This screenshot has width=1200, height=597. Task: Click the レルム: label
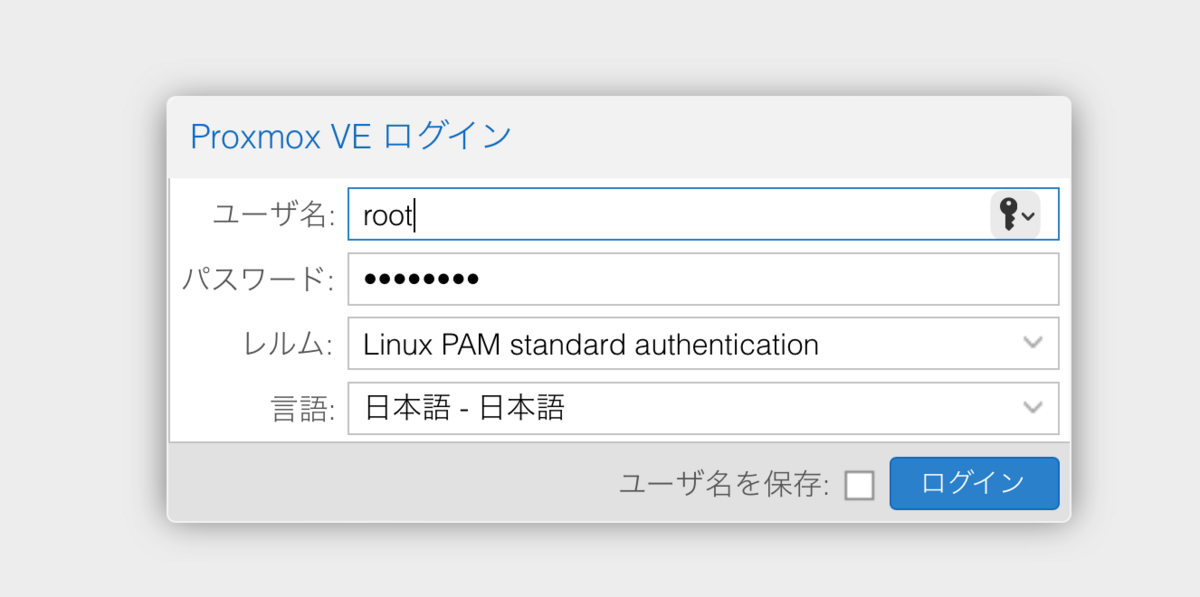(289, 344)
